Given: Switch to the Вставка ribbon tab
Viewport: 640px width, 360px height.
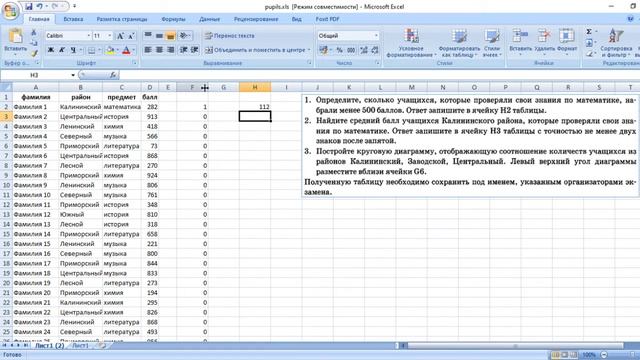Looking at the screenshot, I should (73, 19).
